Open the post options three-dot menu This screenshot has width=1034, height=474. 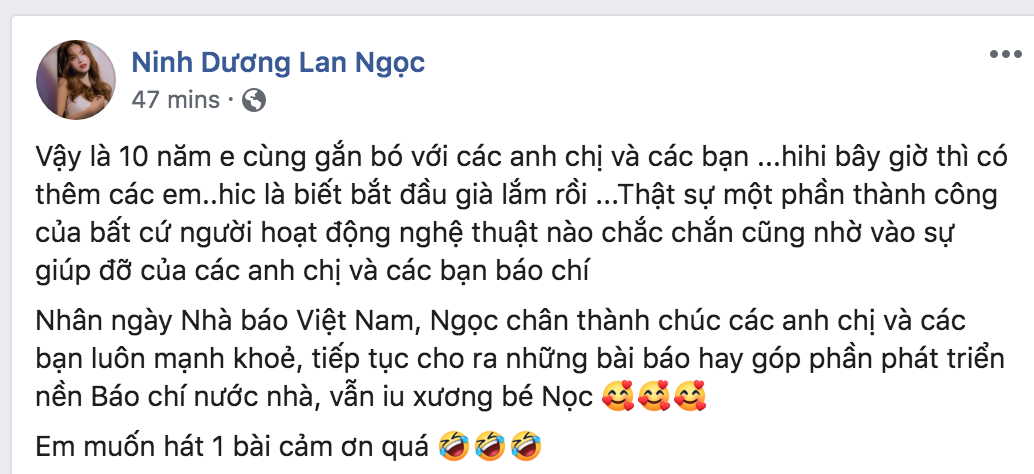[1006, 54]
